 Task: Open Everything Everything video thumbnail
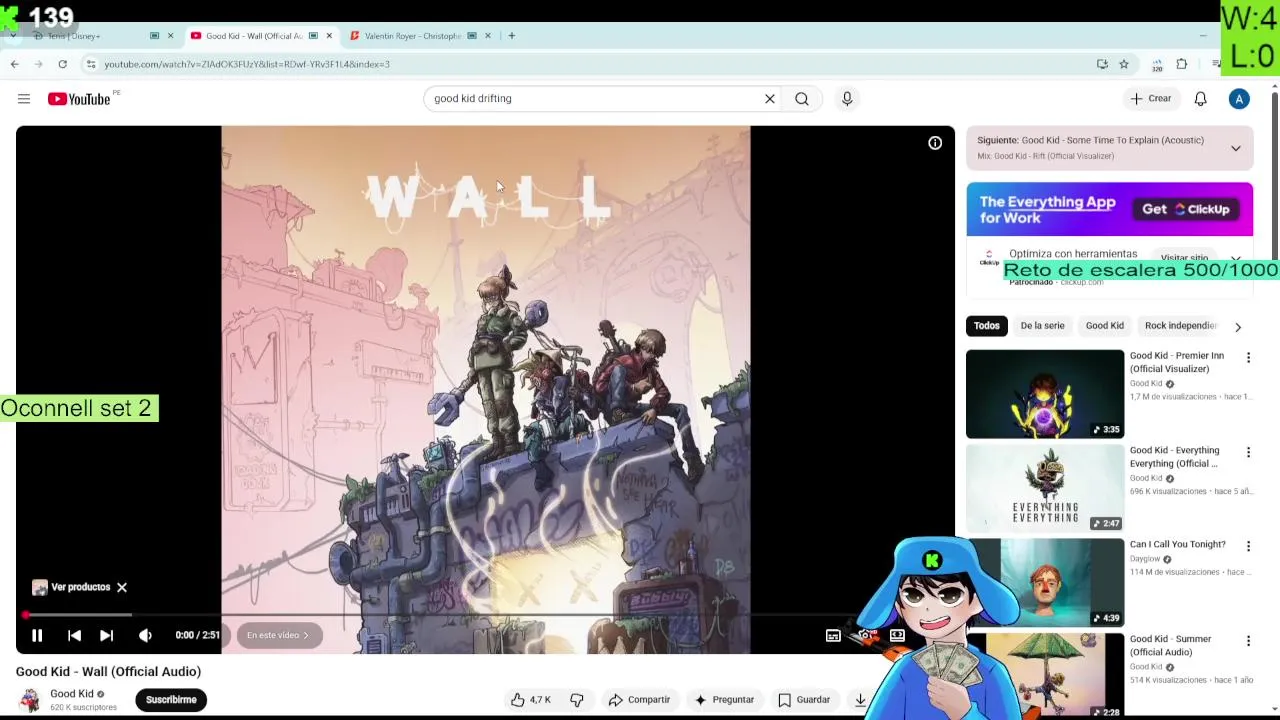point(1045,488)
